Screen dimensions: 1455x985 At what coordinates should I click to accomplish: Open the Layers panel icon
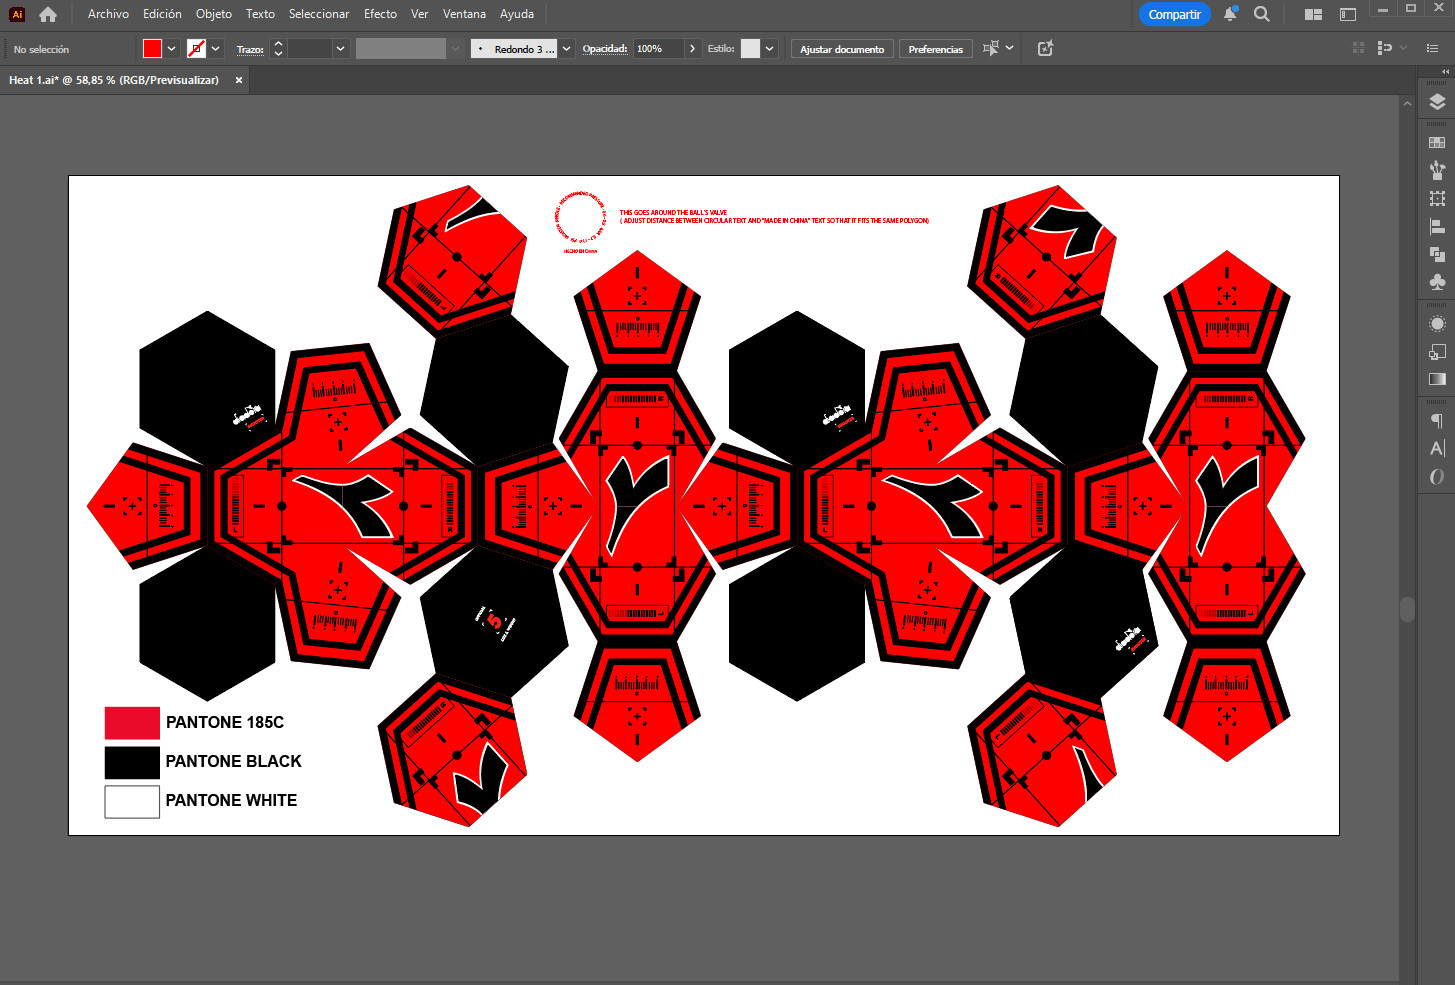[x=1437, y=101]
